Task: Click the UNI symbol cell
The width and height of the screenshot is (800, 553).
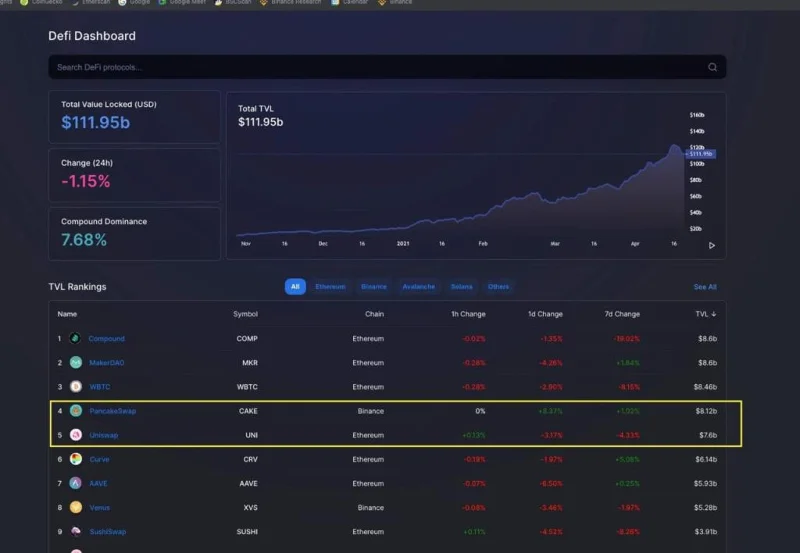Action: [252, 435]
